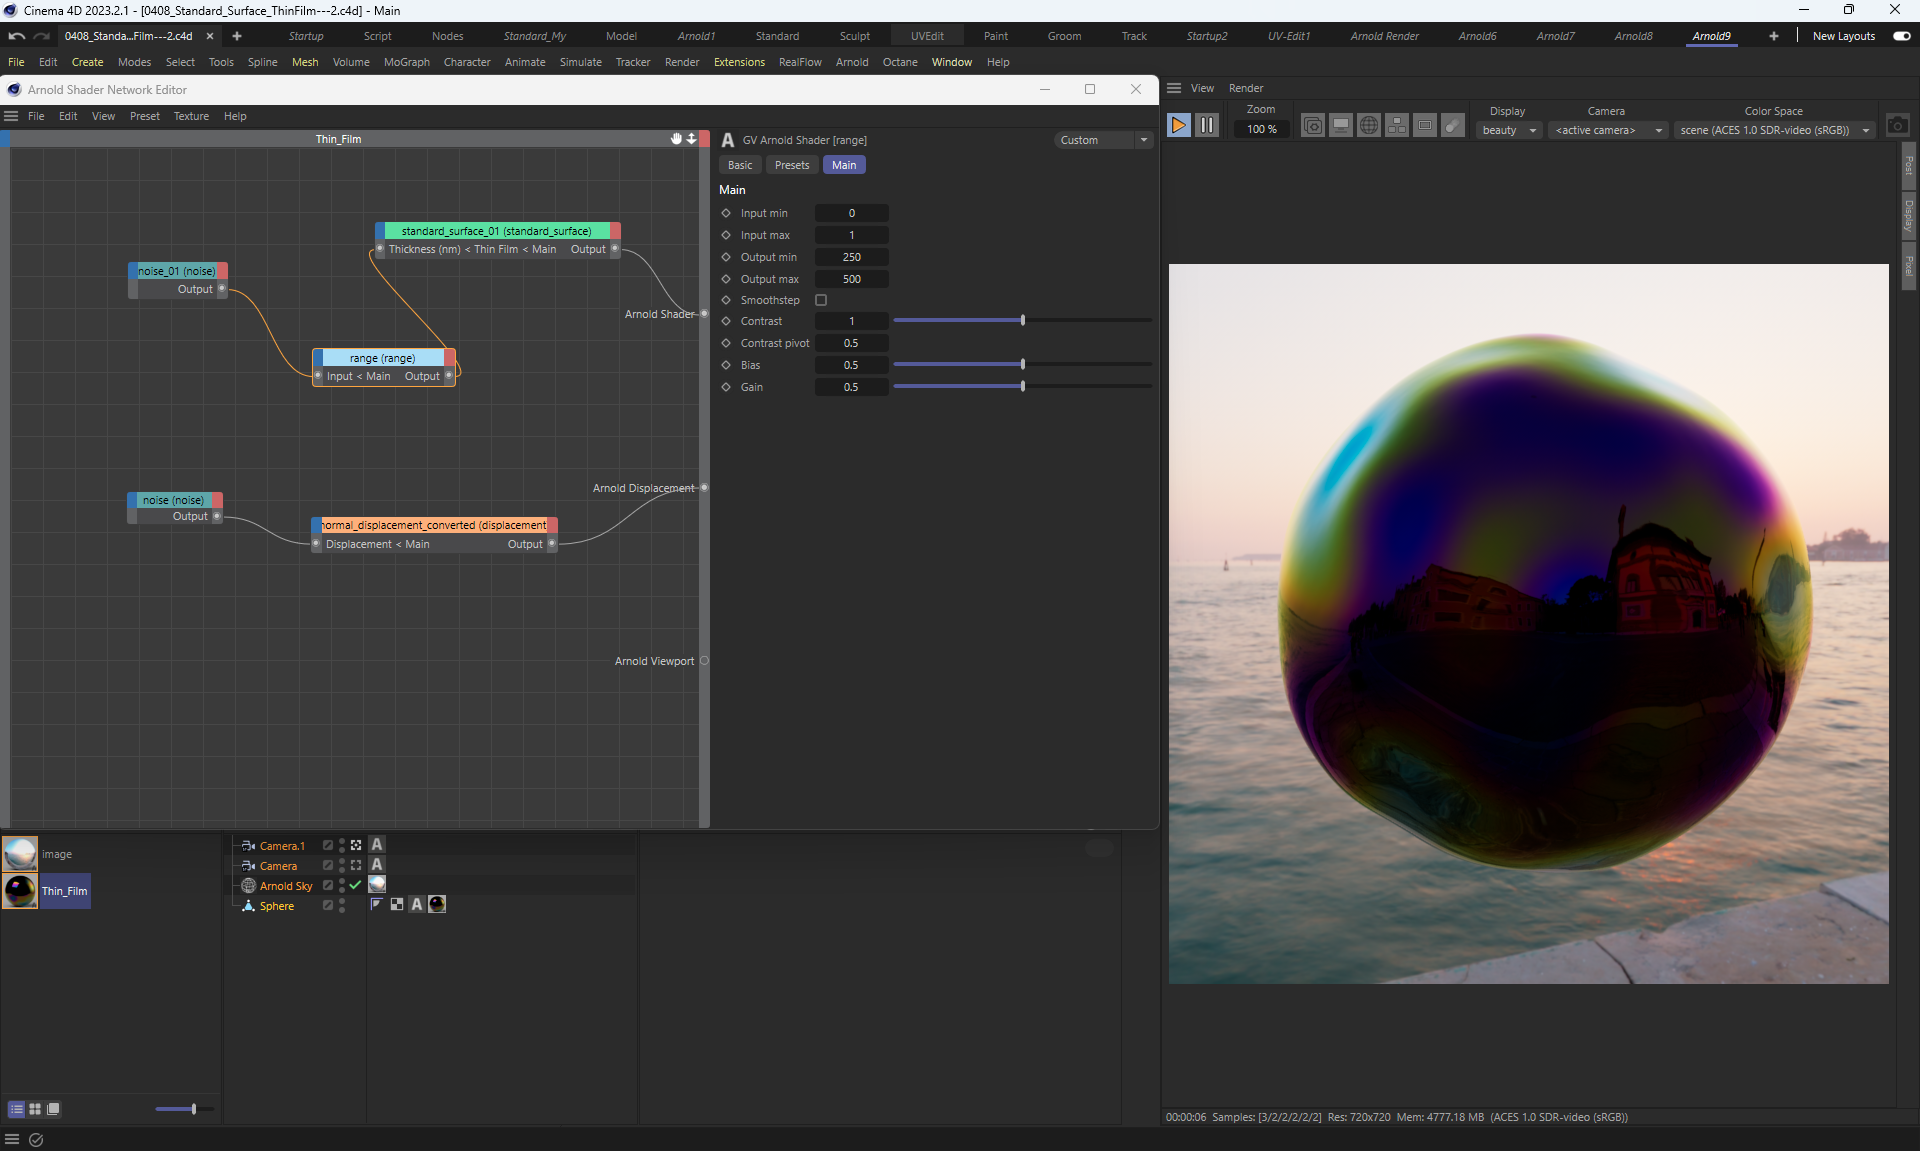Click the Arnold tag on Sphere object
The width and height of the screenshot is (1920, 1151).
pyautogui.click(x=417, y=904)
